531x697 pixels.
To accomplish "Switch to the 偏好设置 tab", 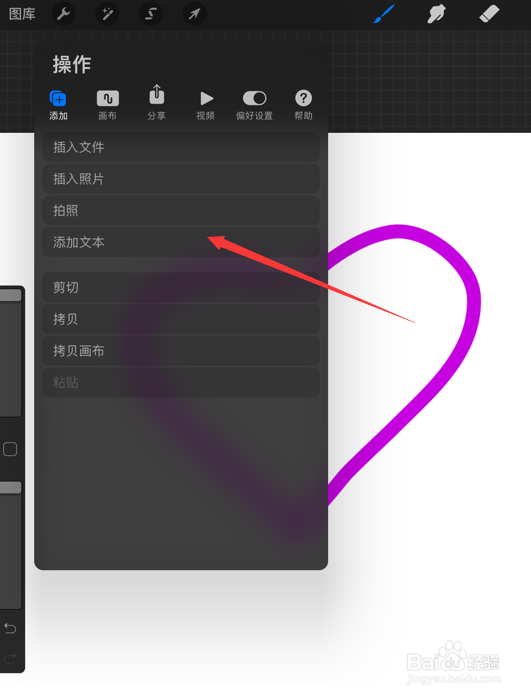I will [254, 105].
